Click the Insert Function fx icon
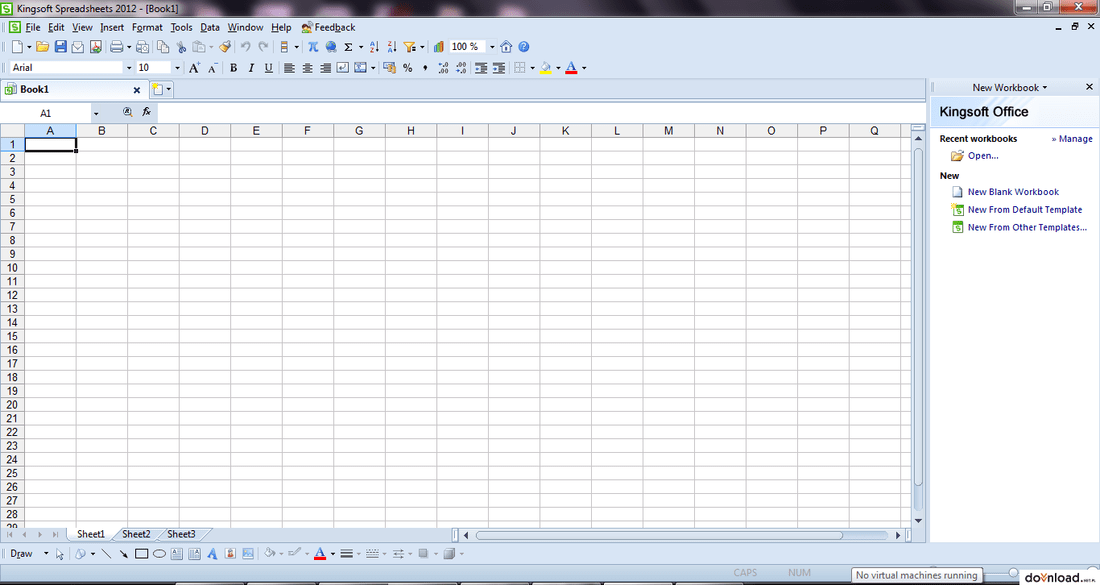The image size is (1100, 585). 147,112
